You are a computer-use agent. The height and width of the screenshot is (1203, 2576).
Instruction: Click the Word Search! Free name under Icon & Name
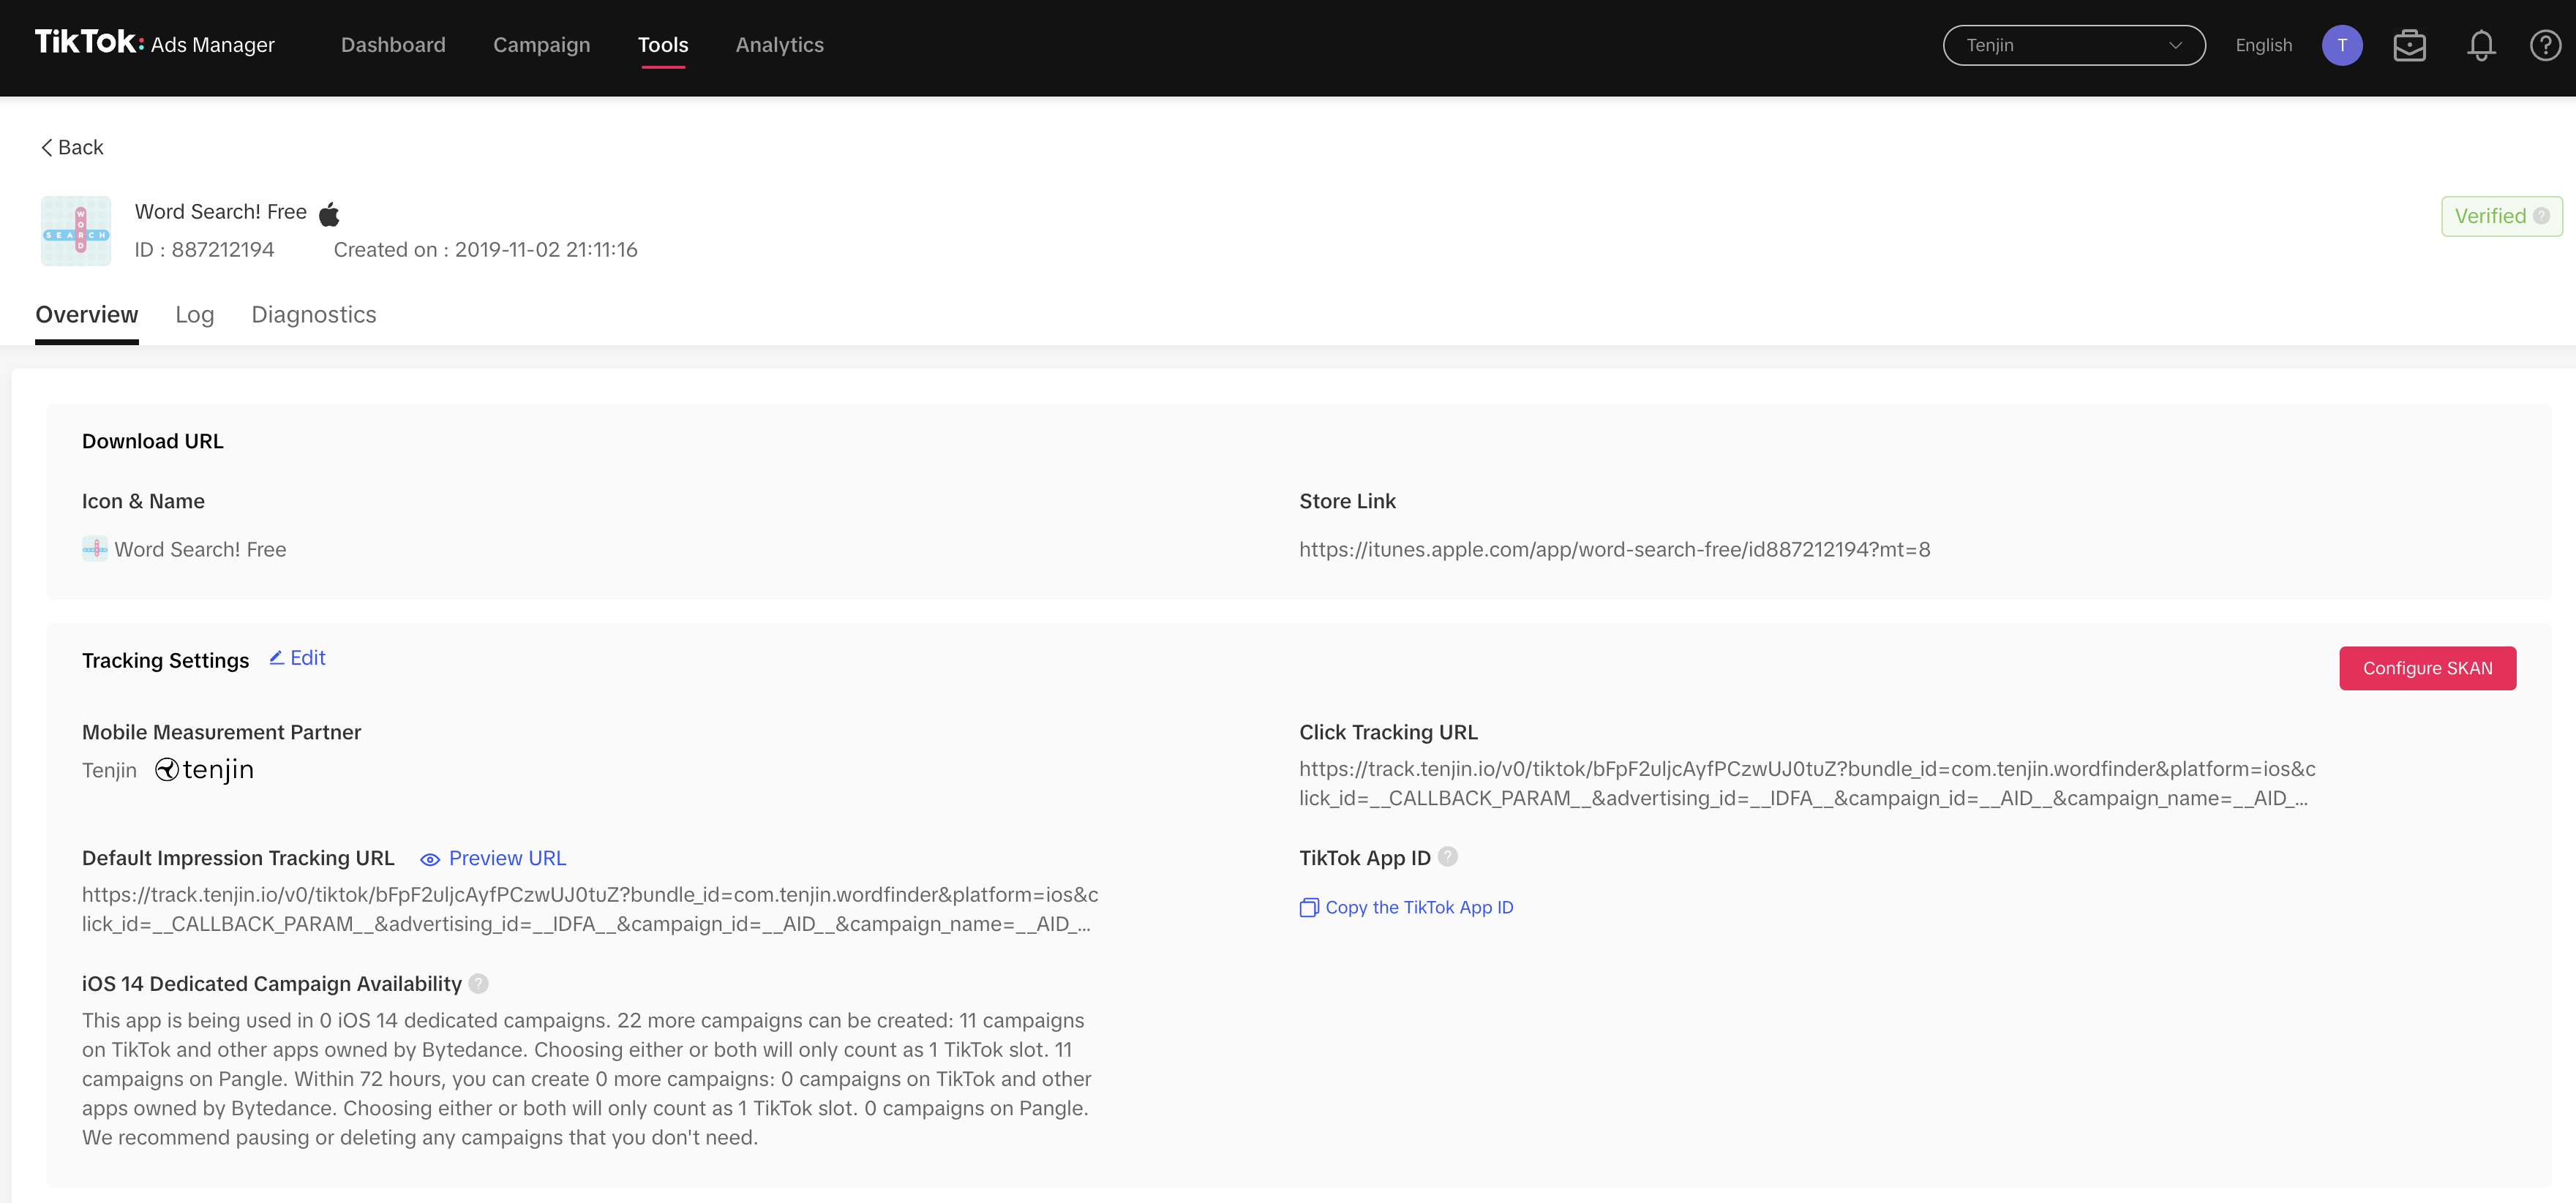[x=200, y=549]
